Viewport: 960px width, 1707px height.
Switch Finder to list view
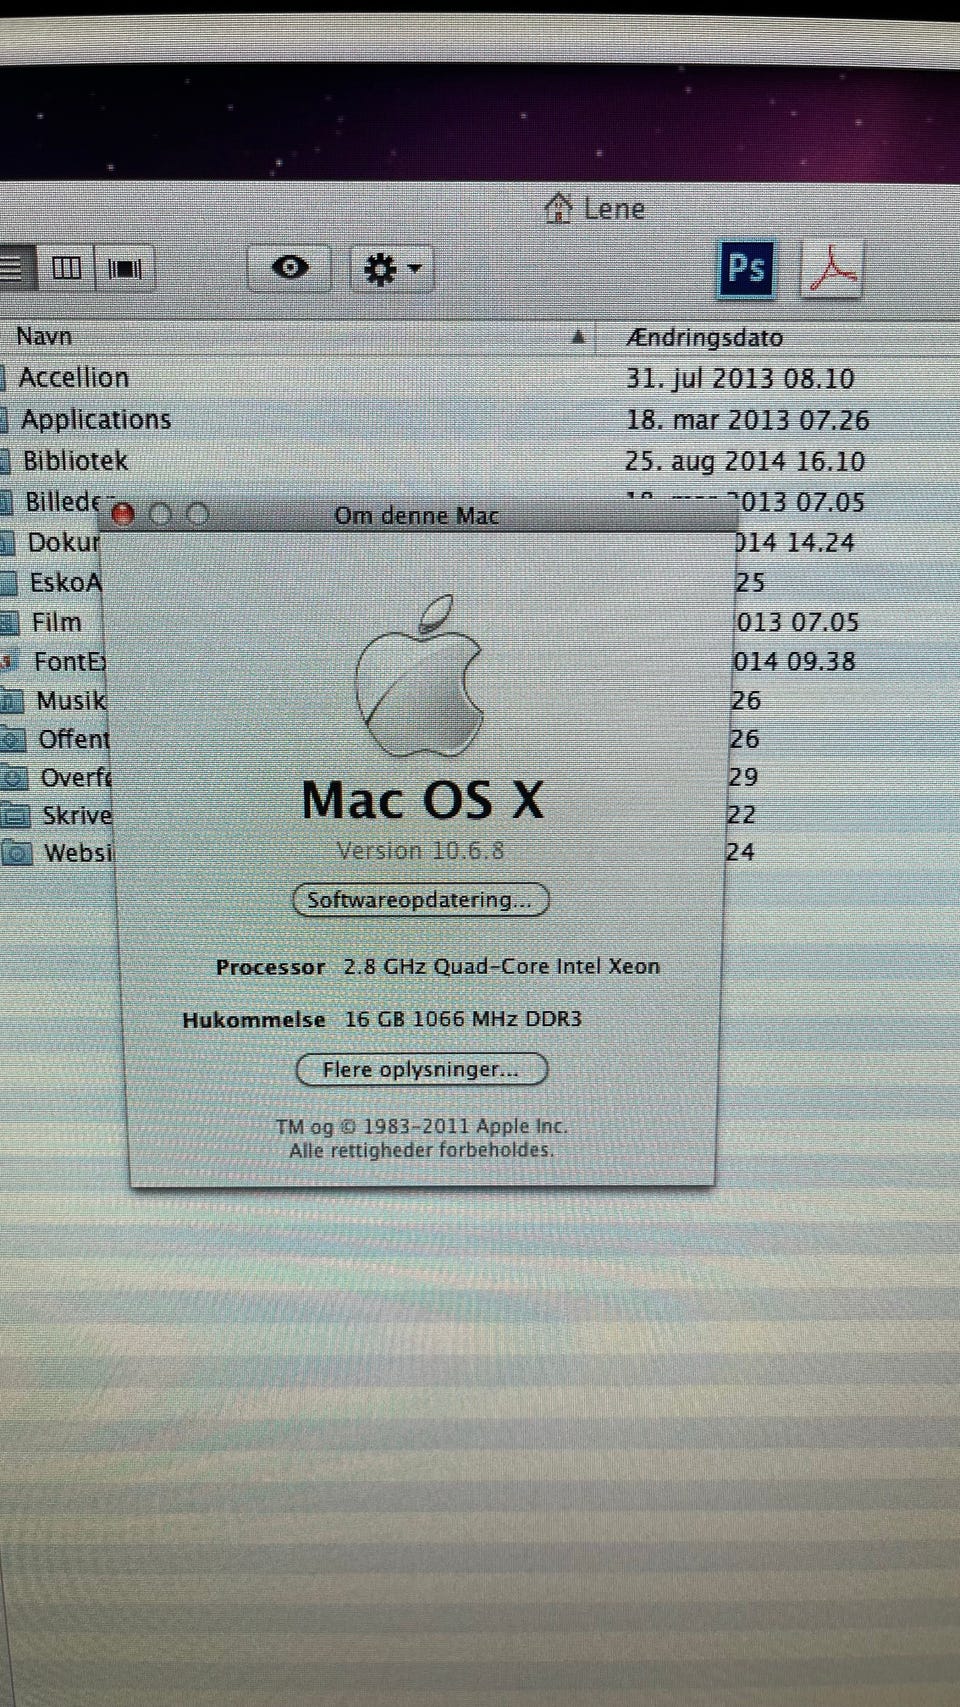(x=14, y=268)
